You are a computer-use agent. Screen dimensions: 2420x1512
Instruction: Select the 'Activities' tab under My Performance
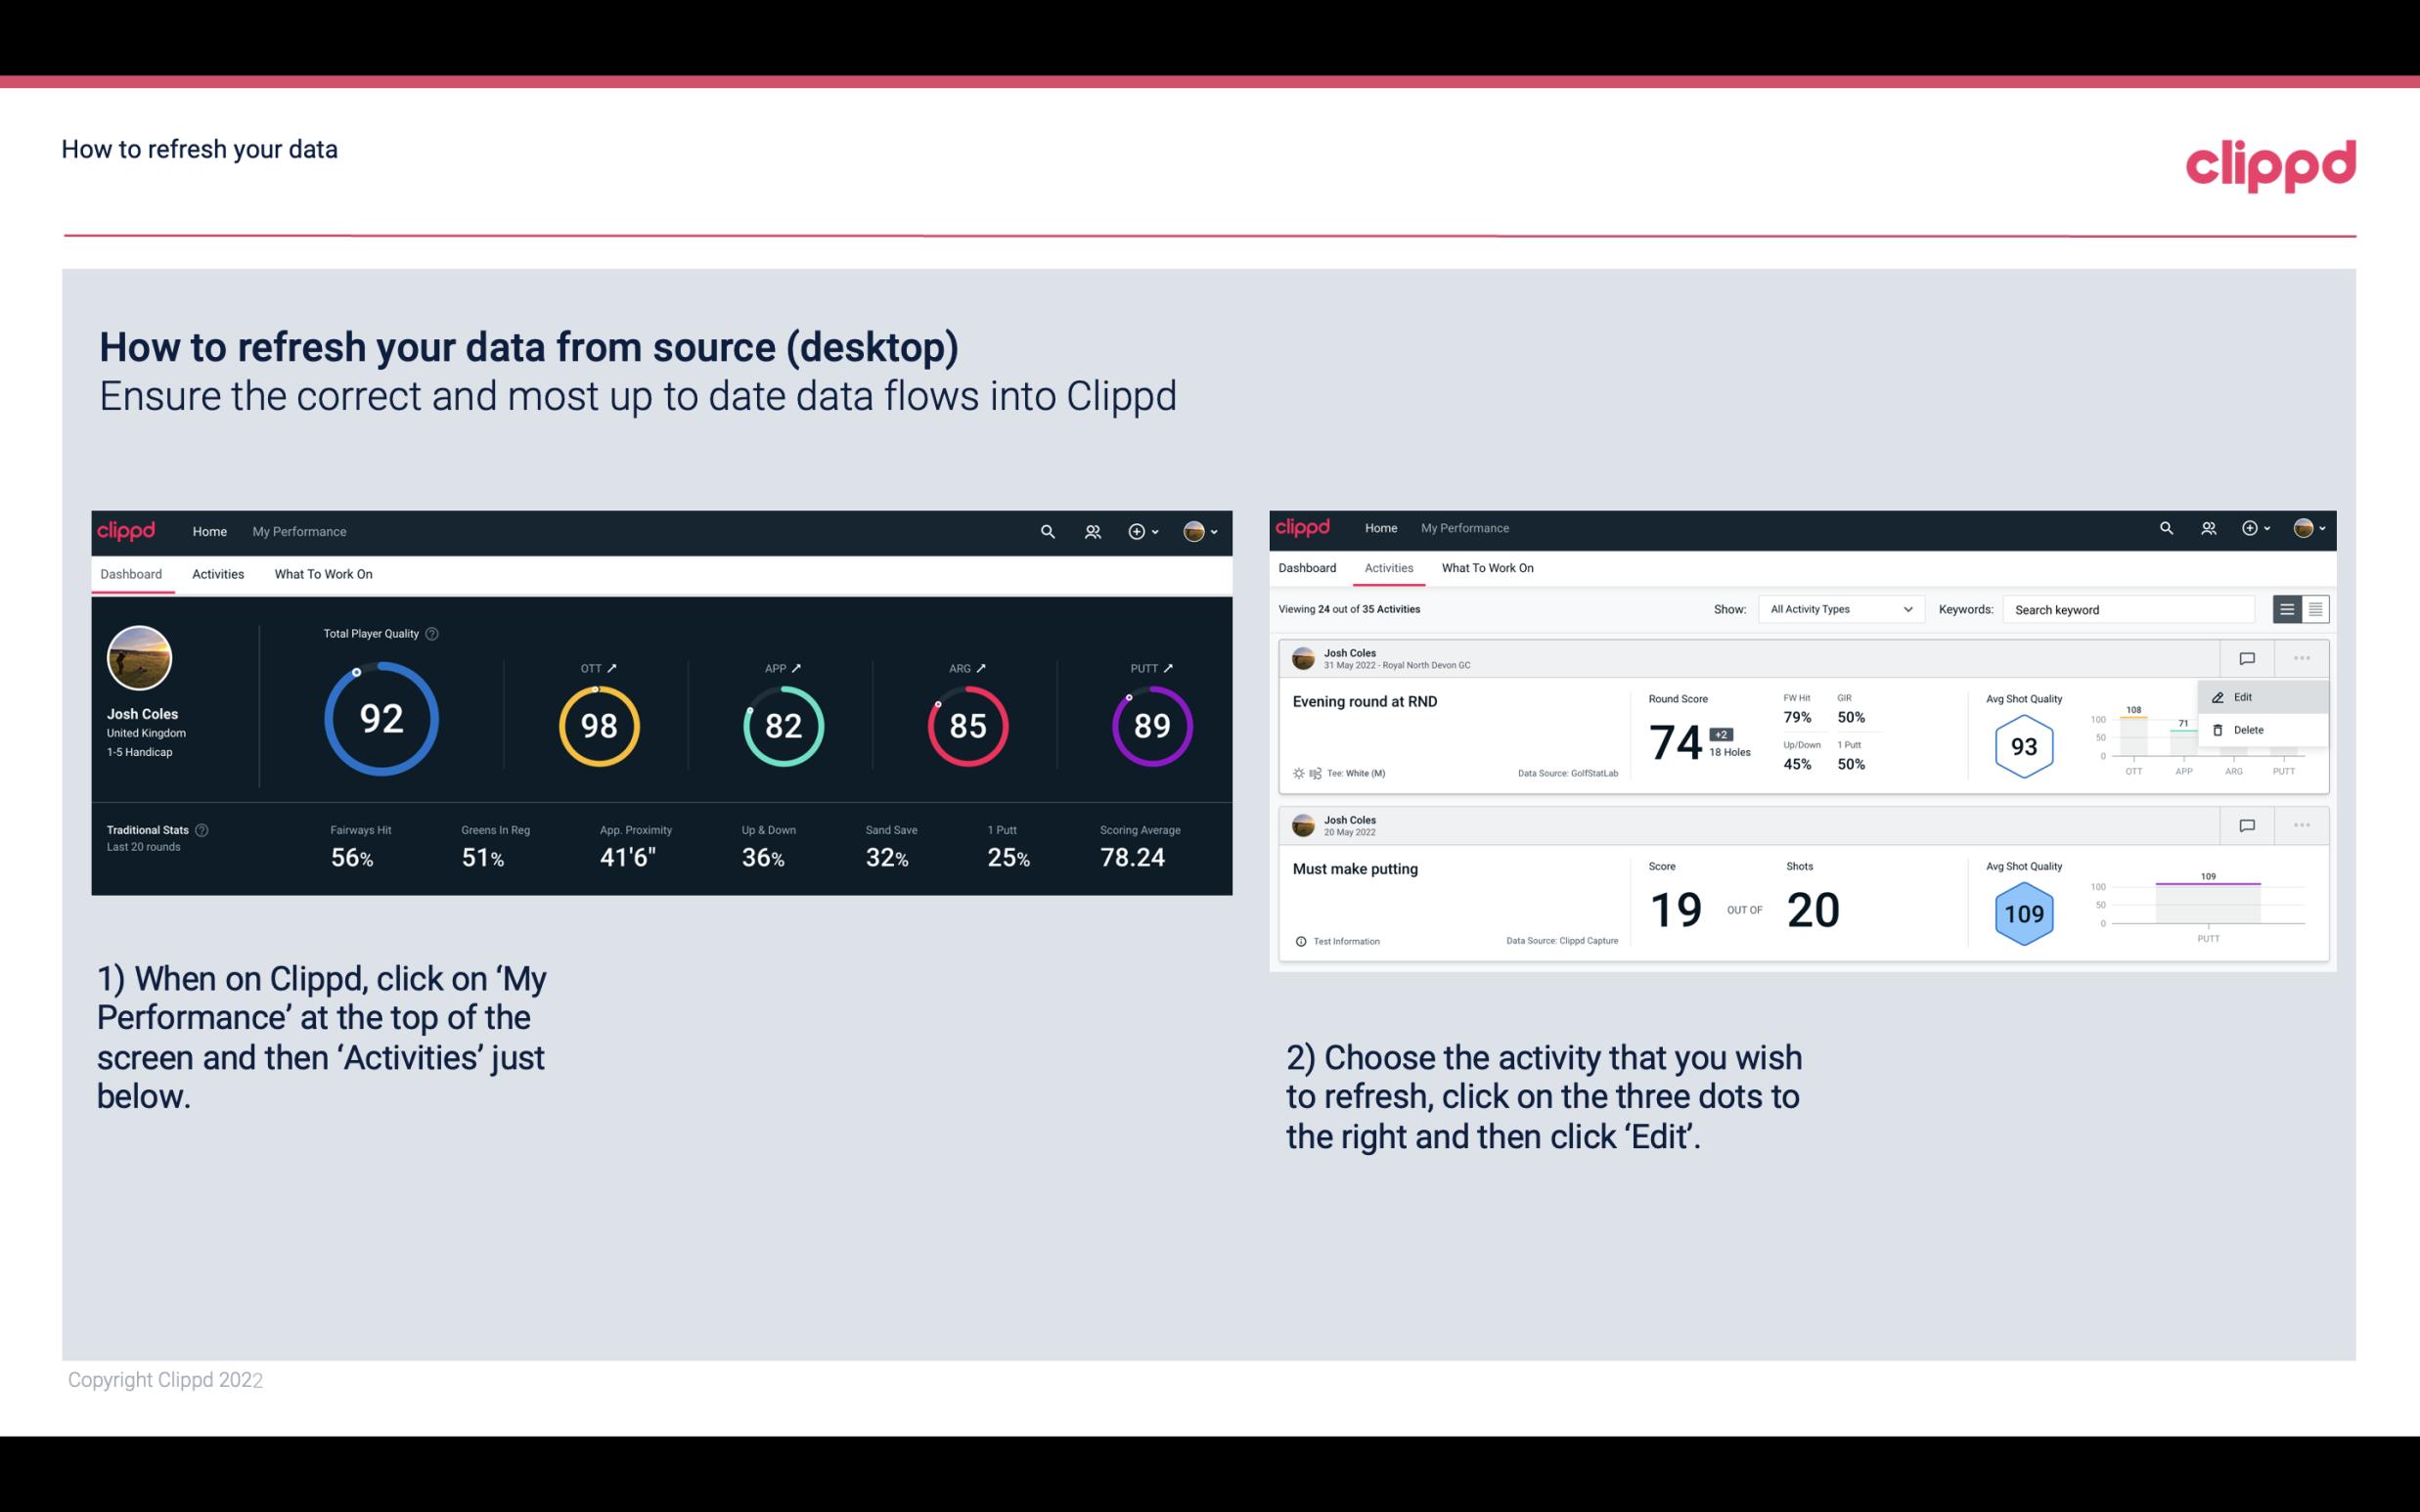(218, 571)
